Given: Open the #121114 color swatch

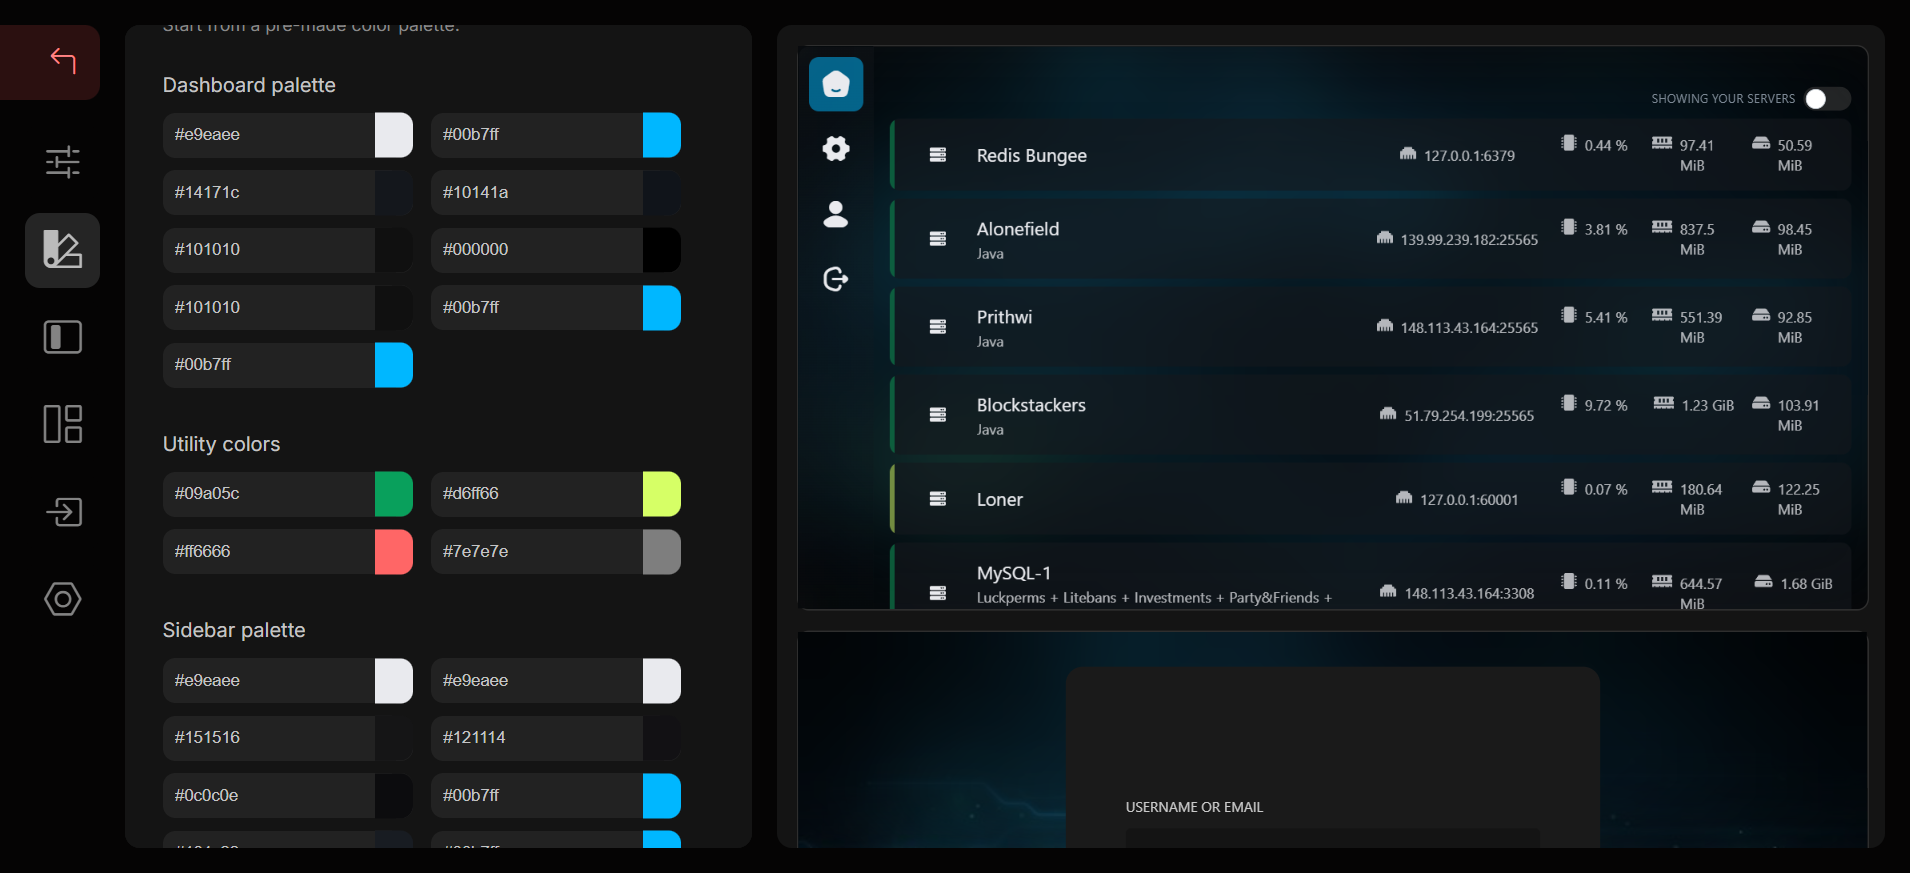Looking at the screenshot, I should pyautogui.click(x=662, y=738).
